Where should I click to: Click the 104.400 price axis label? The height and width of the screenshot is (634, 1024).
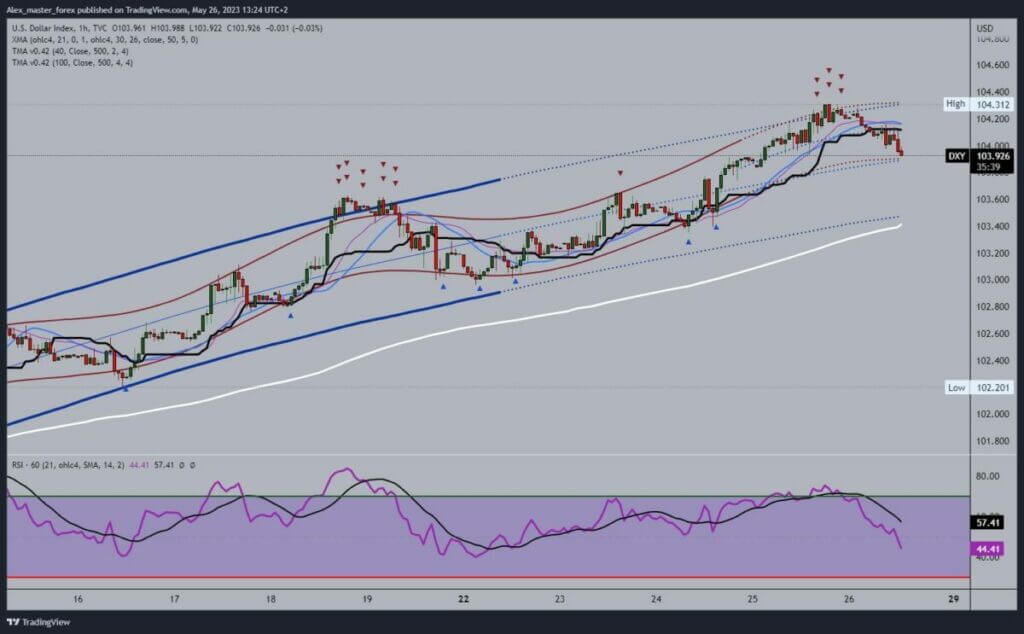(992, 91)
